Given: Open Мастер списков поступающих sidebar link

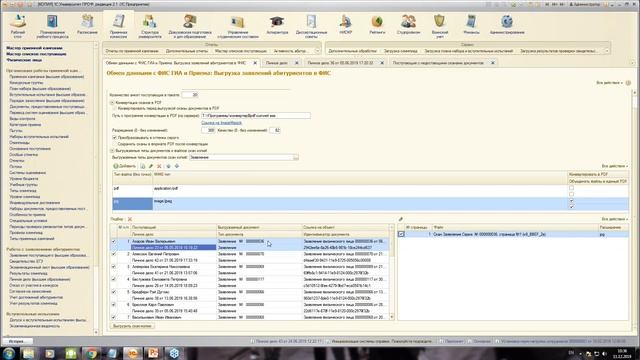Looking at the screenshot, I should point(36,54).
